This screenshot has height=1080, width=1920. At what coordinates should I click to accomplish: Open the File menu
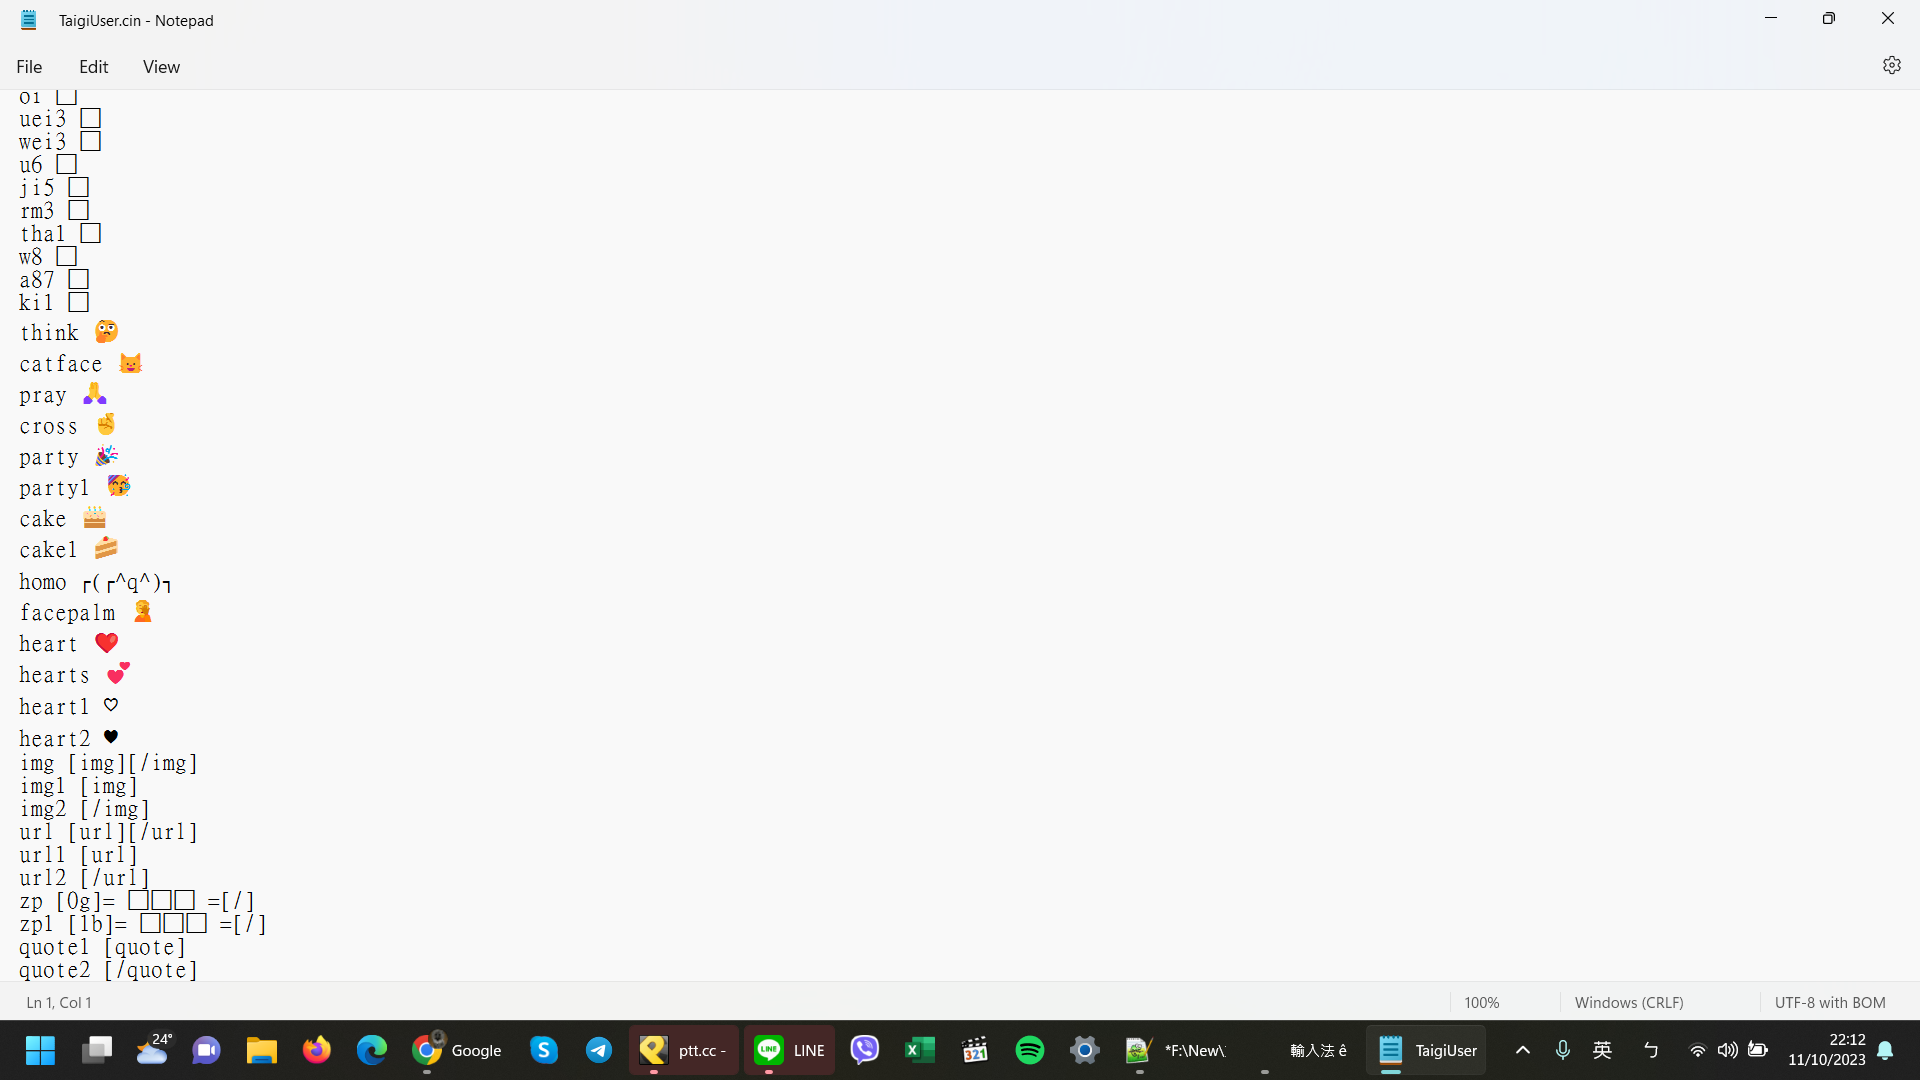coord(29,66)
